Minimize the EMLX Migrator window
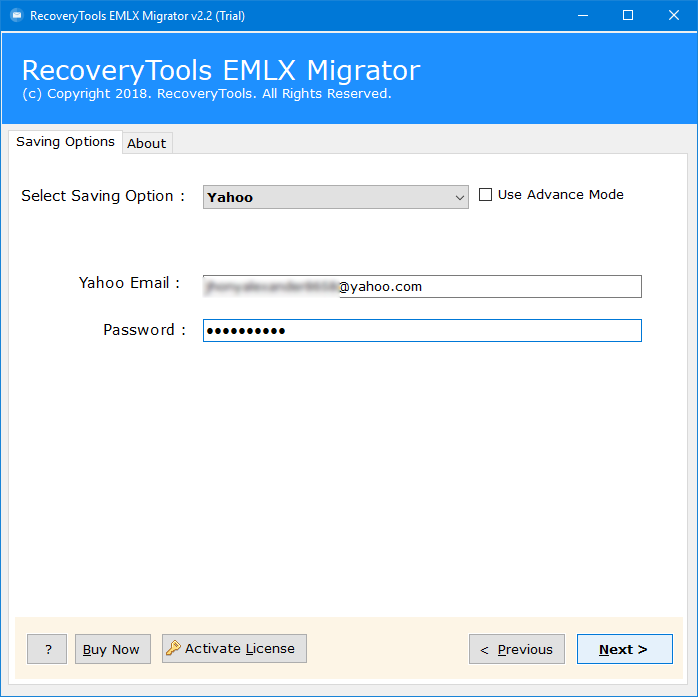 click(583, 16)
